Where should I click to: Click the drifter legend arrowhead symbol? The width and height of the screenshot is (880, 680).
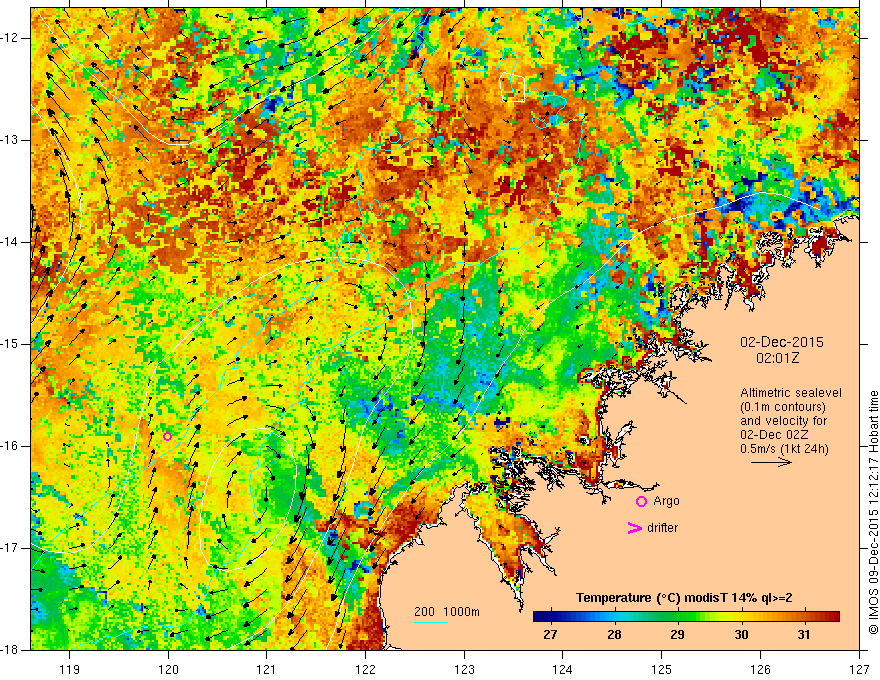click(x=635, y=528)
